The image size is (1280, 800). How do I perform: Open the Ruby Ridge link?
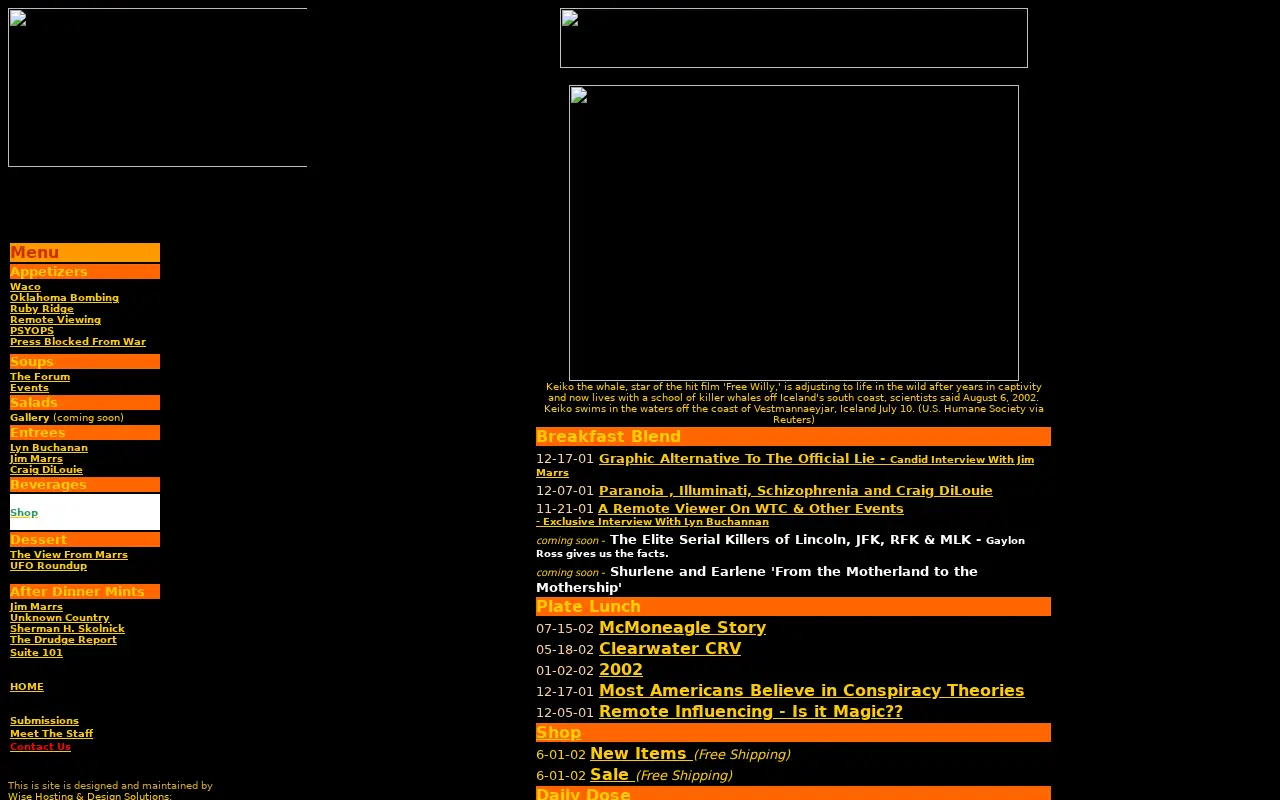[42, 309]
